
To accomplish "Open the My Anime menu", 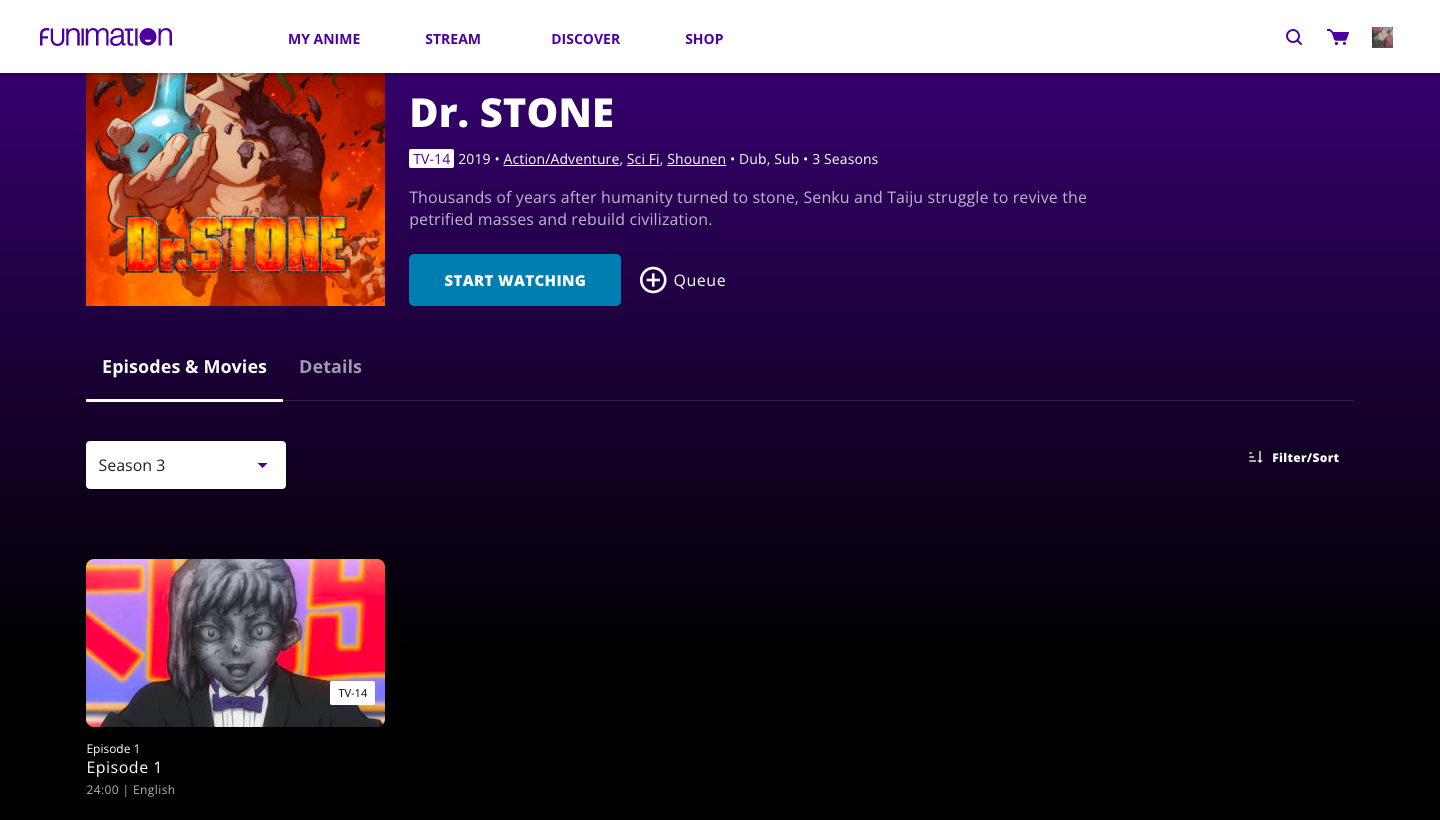I will [x=324, y=39].
